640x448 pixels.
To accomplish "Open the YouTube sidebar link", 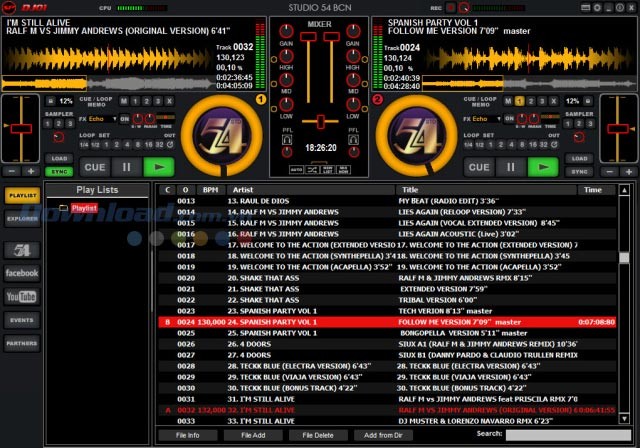I will (x=22, y=296).
